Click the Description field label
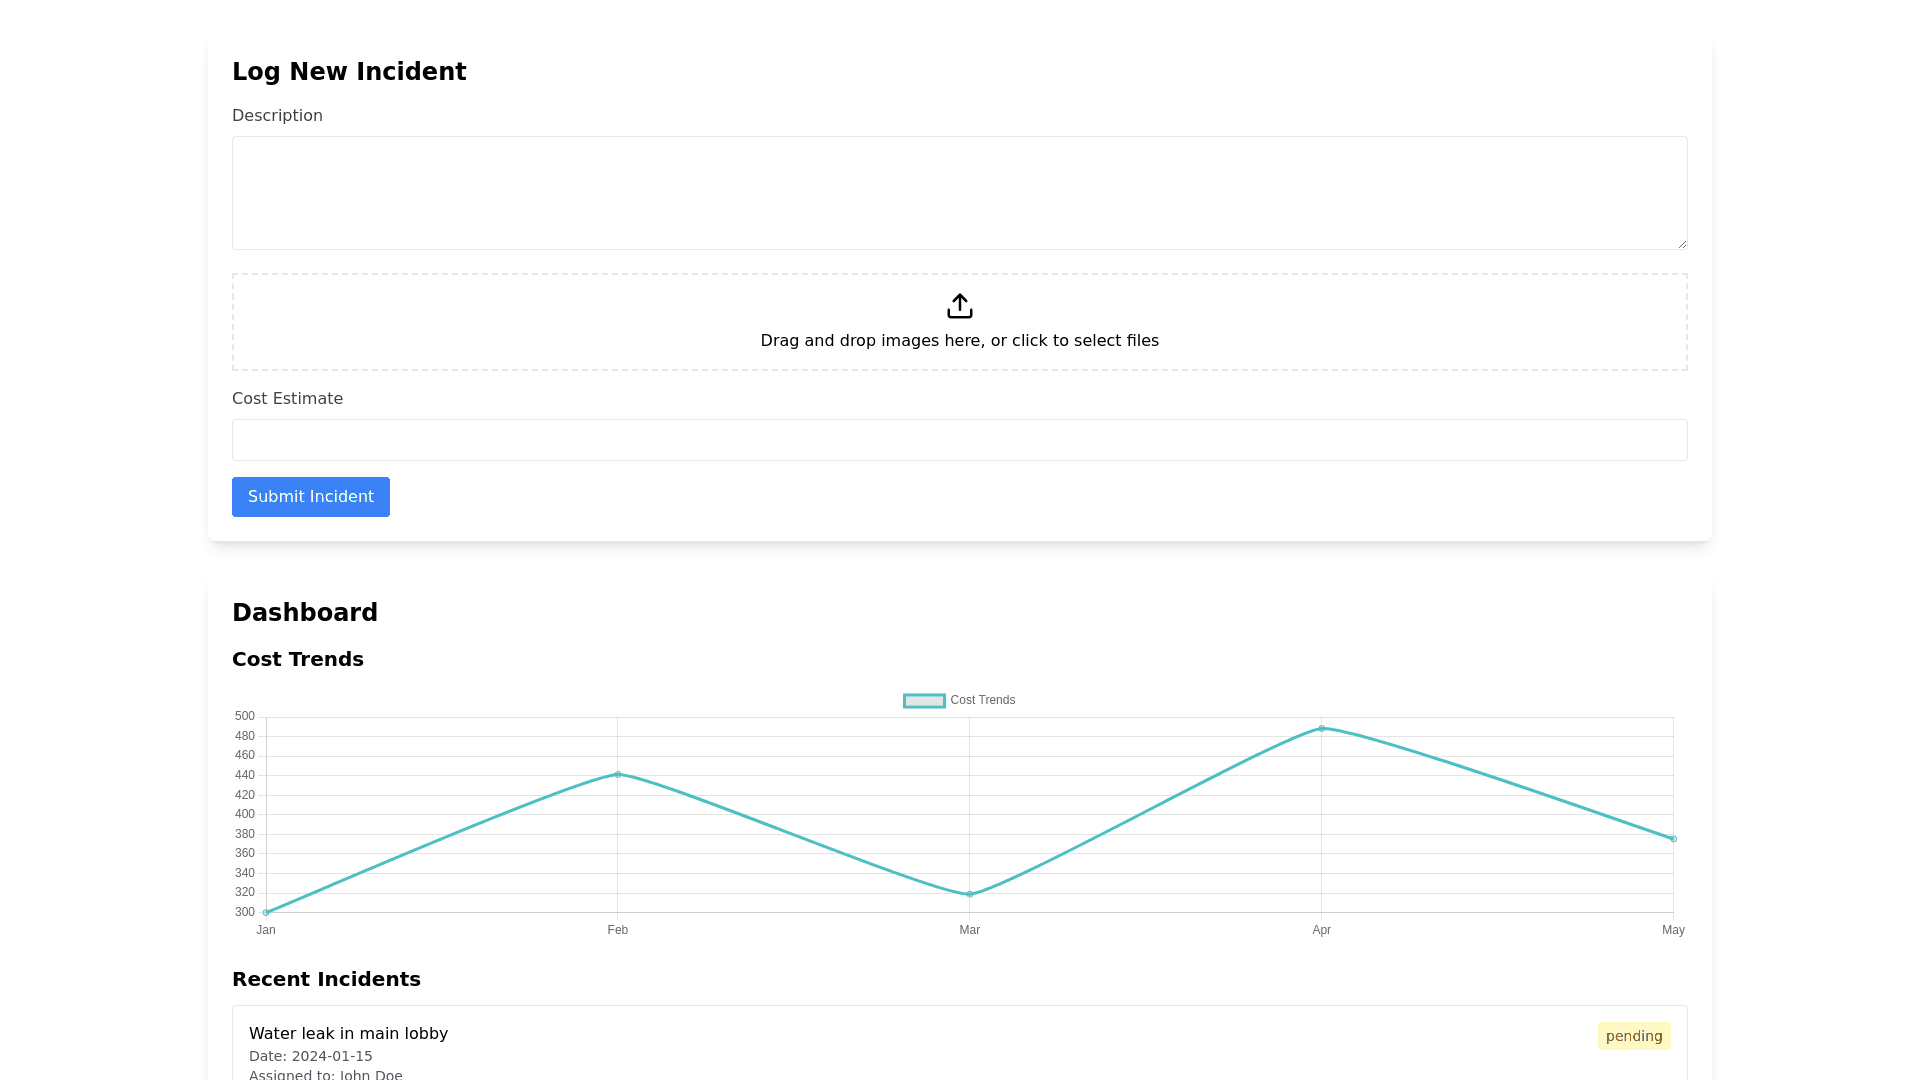Screen dimensions: 1920x1080 [x=277, y=116]
